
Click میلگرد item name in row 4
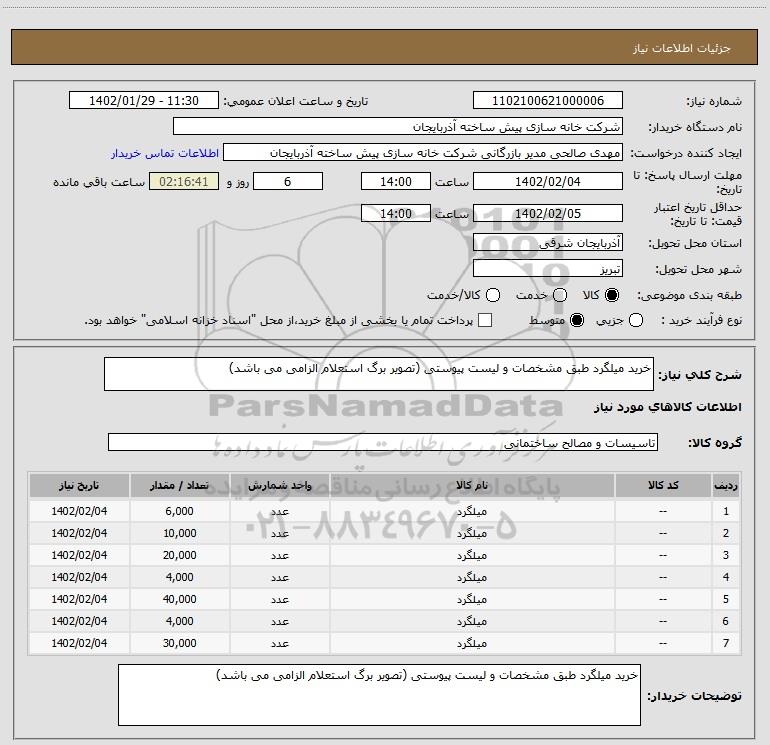[x=472, y=578]
